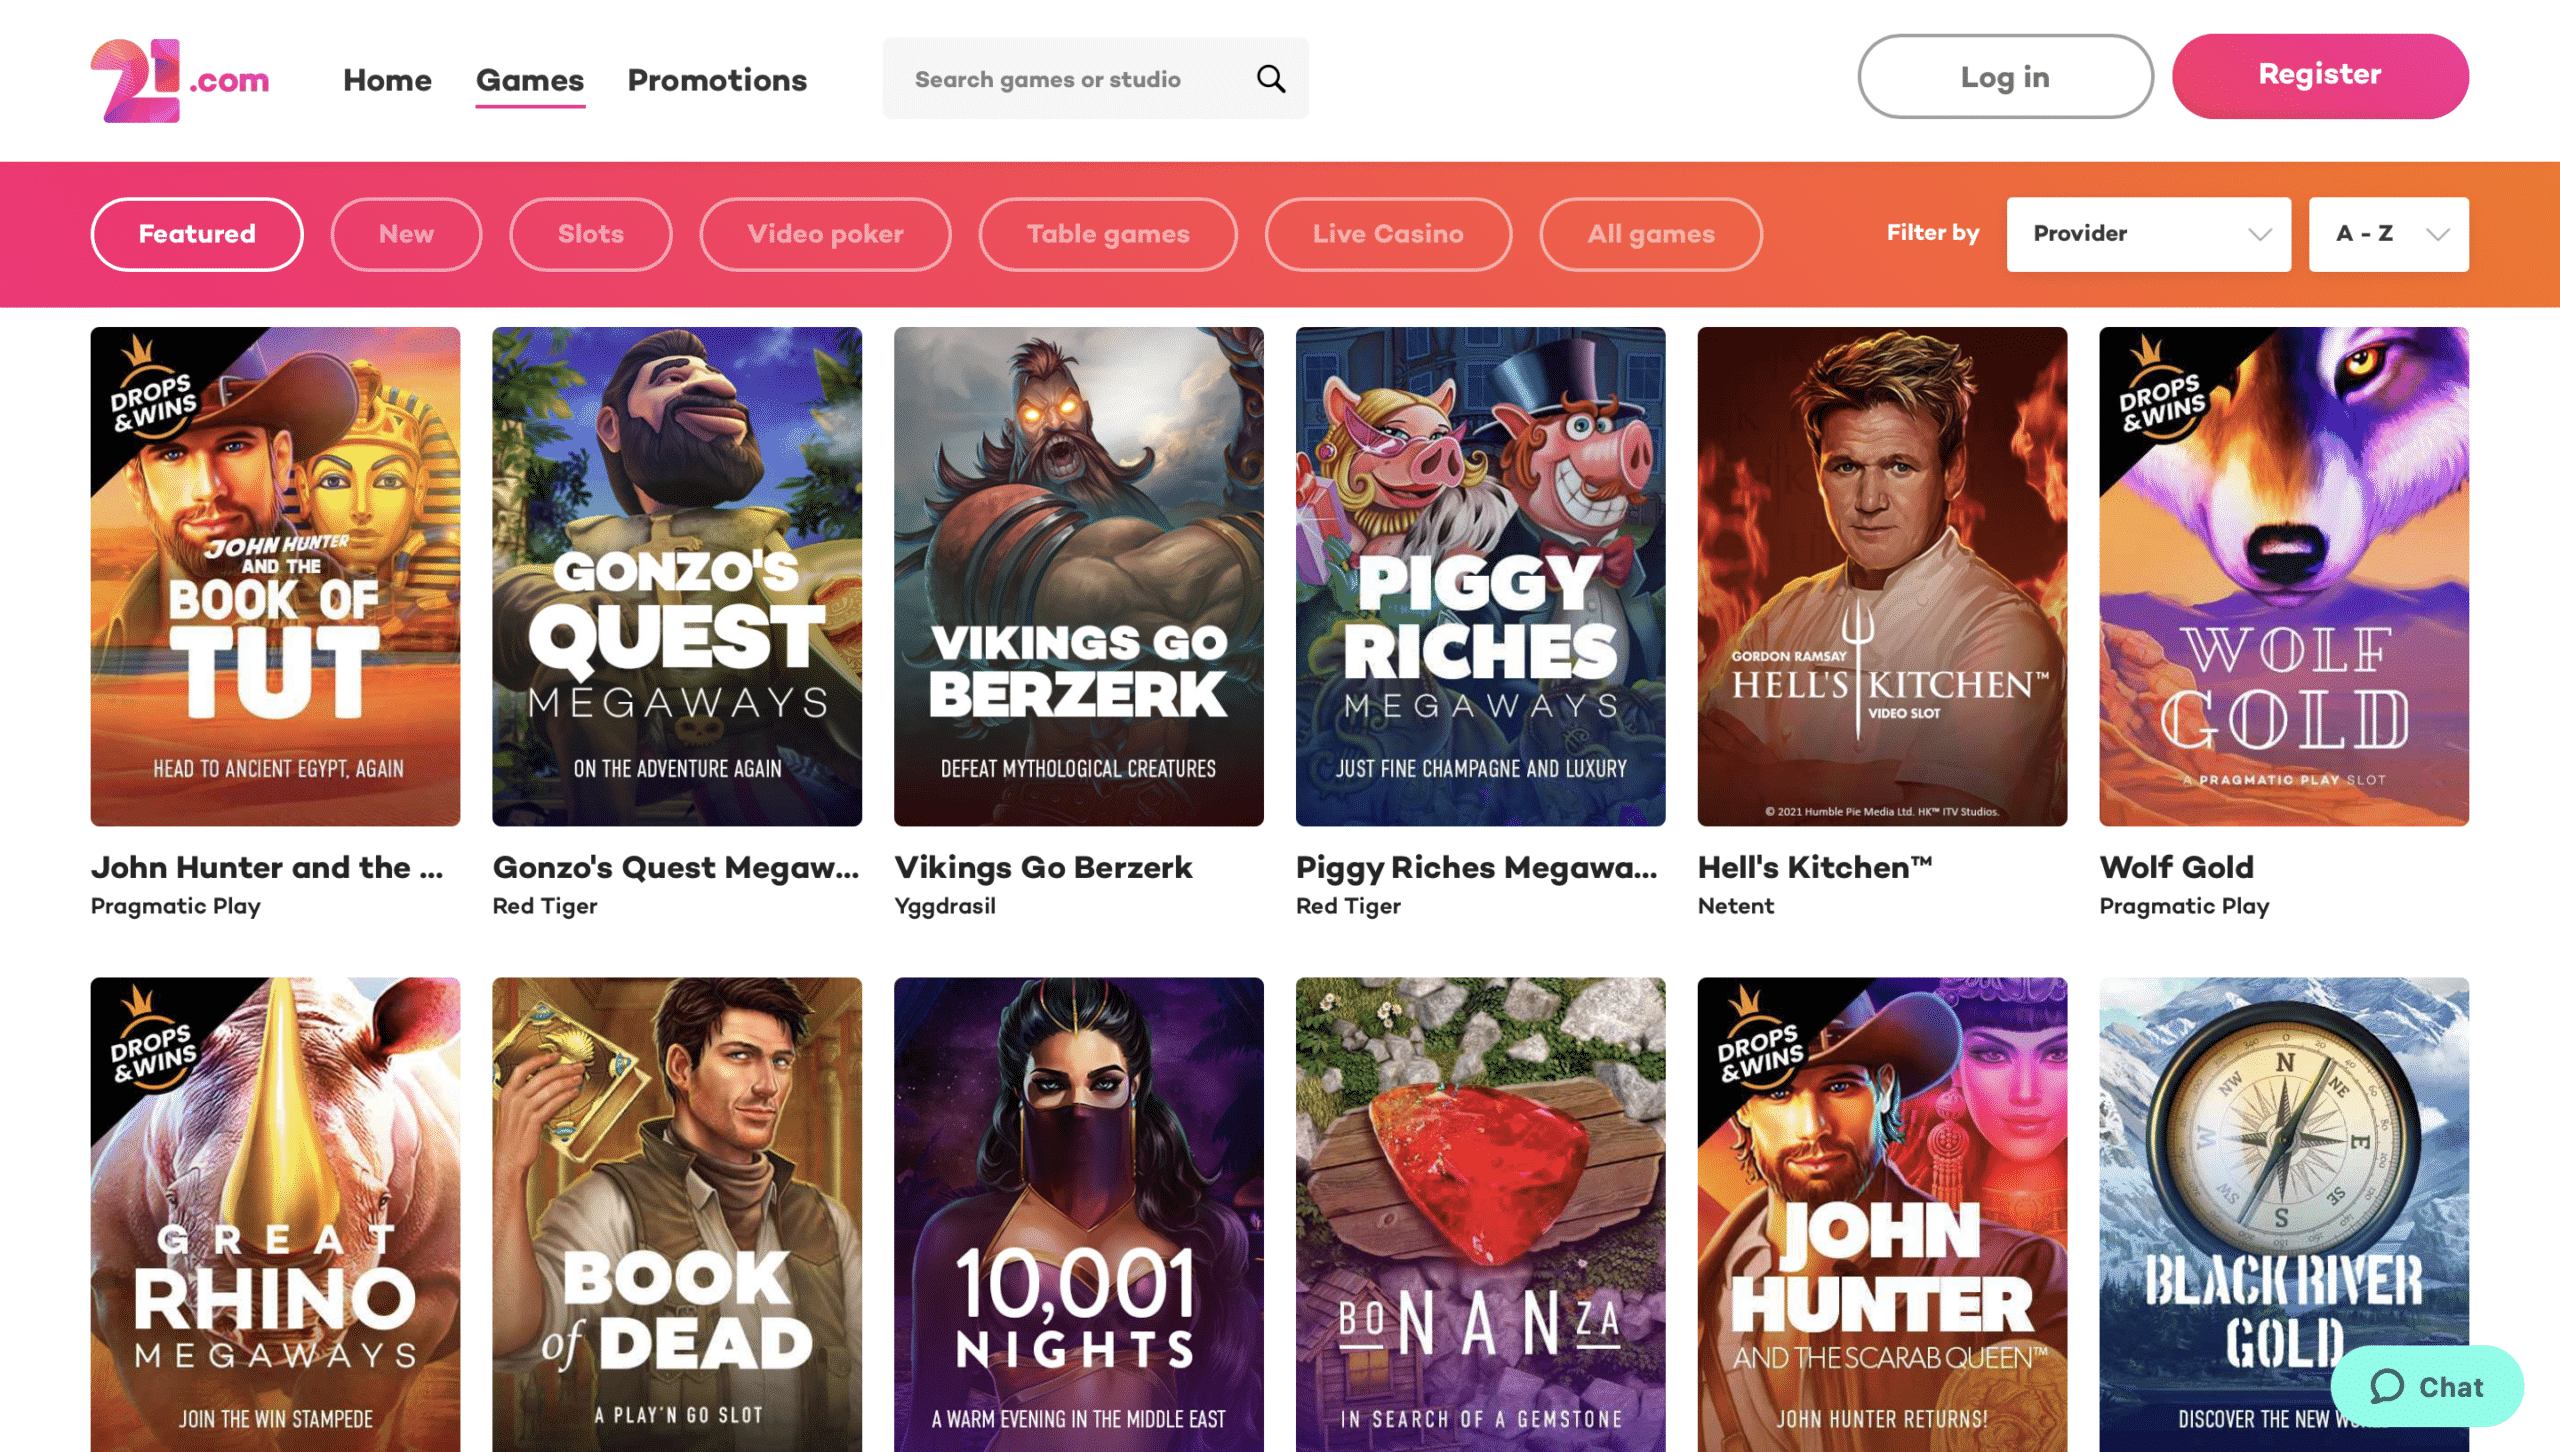This screenshot has width=2560, height=1452.
Task: Open the Chat support button
Action: (x=2427, y=1386)
